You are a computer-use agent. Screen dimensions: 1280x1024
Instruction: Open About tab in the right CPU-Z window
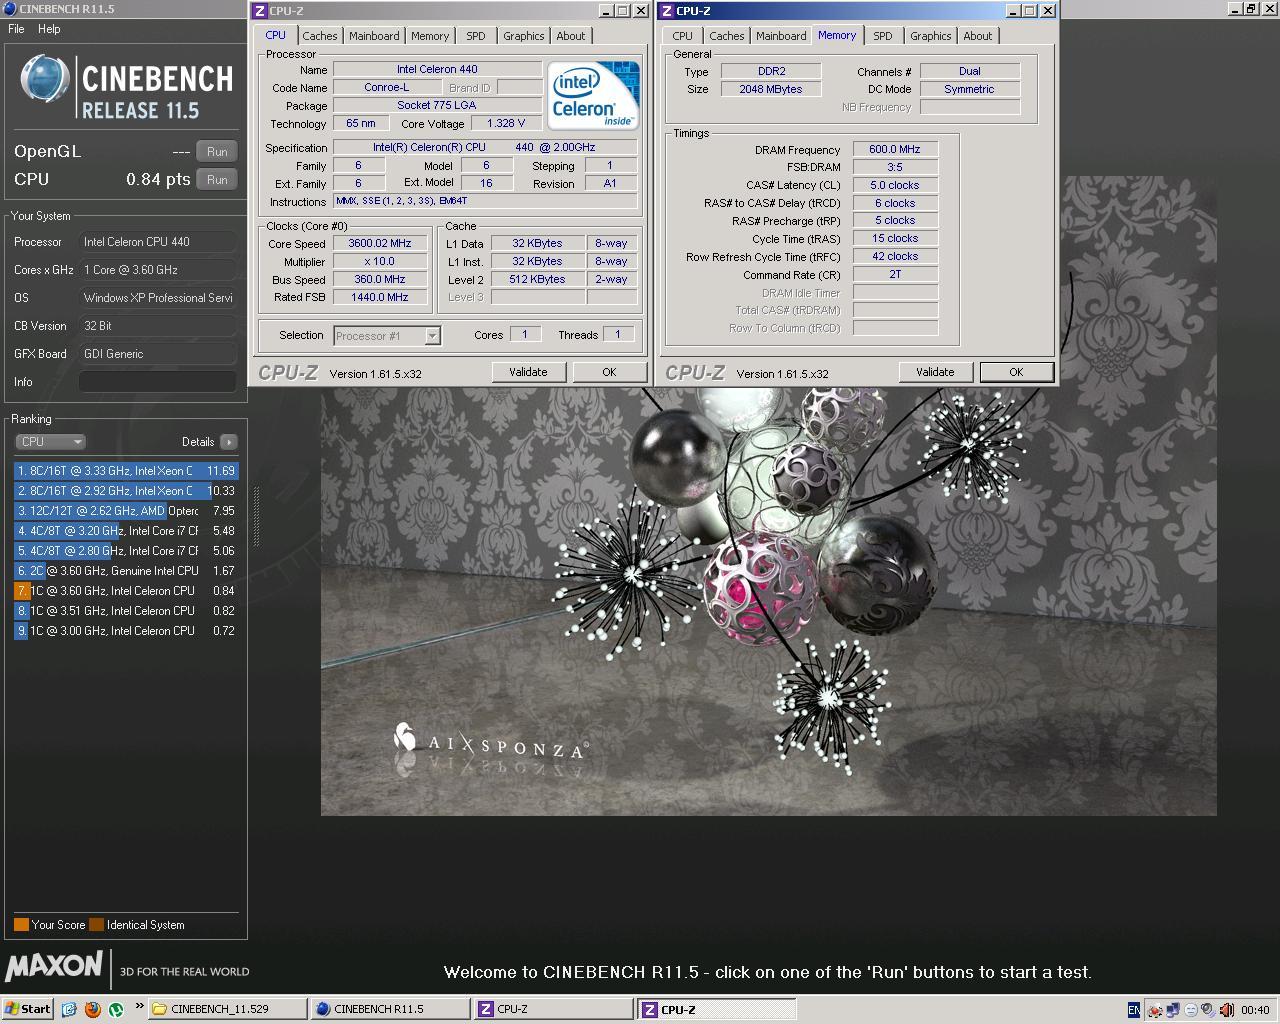pyautogui.click(x=978, y=36)
